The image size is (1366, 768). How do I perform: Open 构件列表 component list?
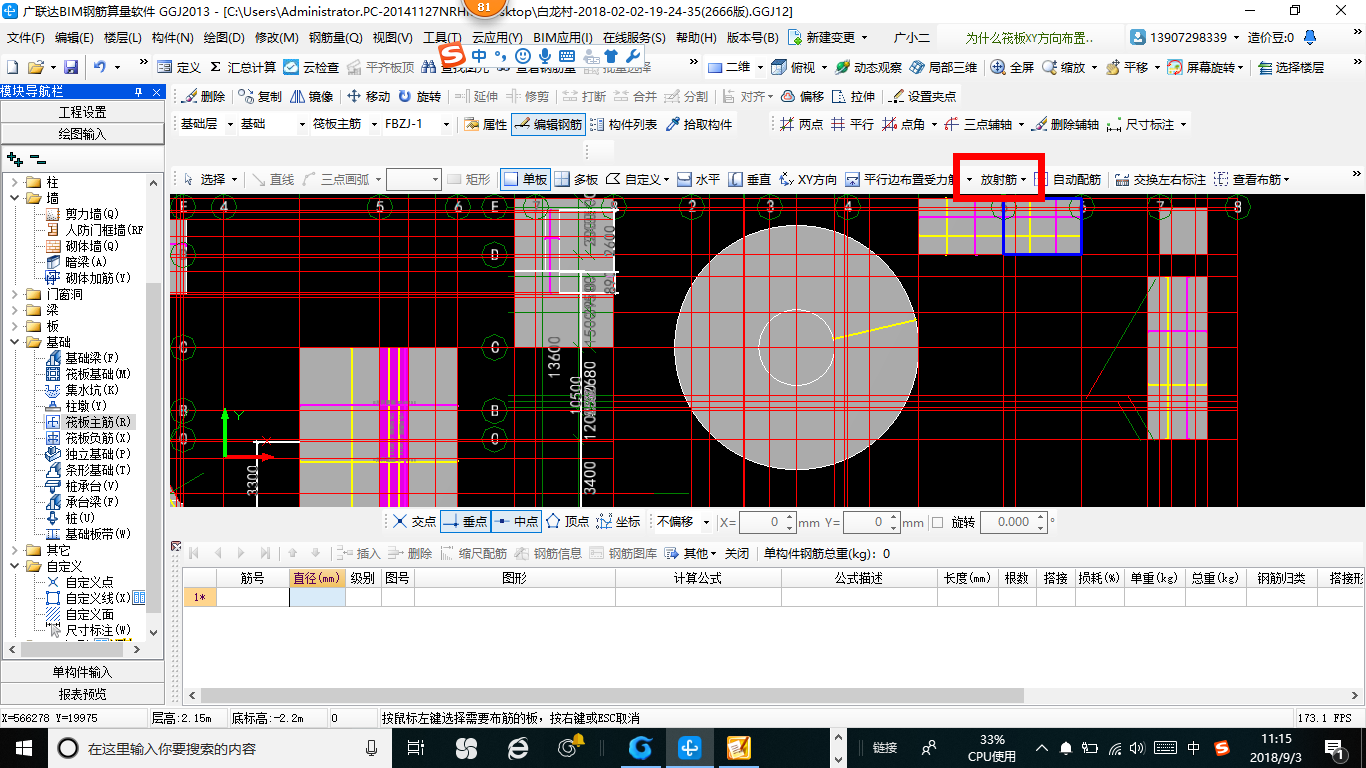click(x=624, y=125)
